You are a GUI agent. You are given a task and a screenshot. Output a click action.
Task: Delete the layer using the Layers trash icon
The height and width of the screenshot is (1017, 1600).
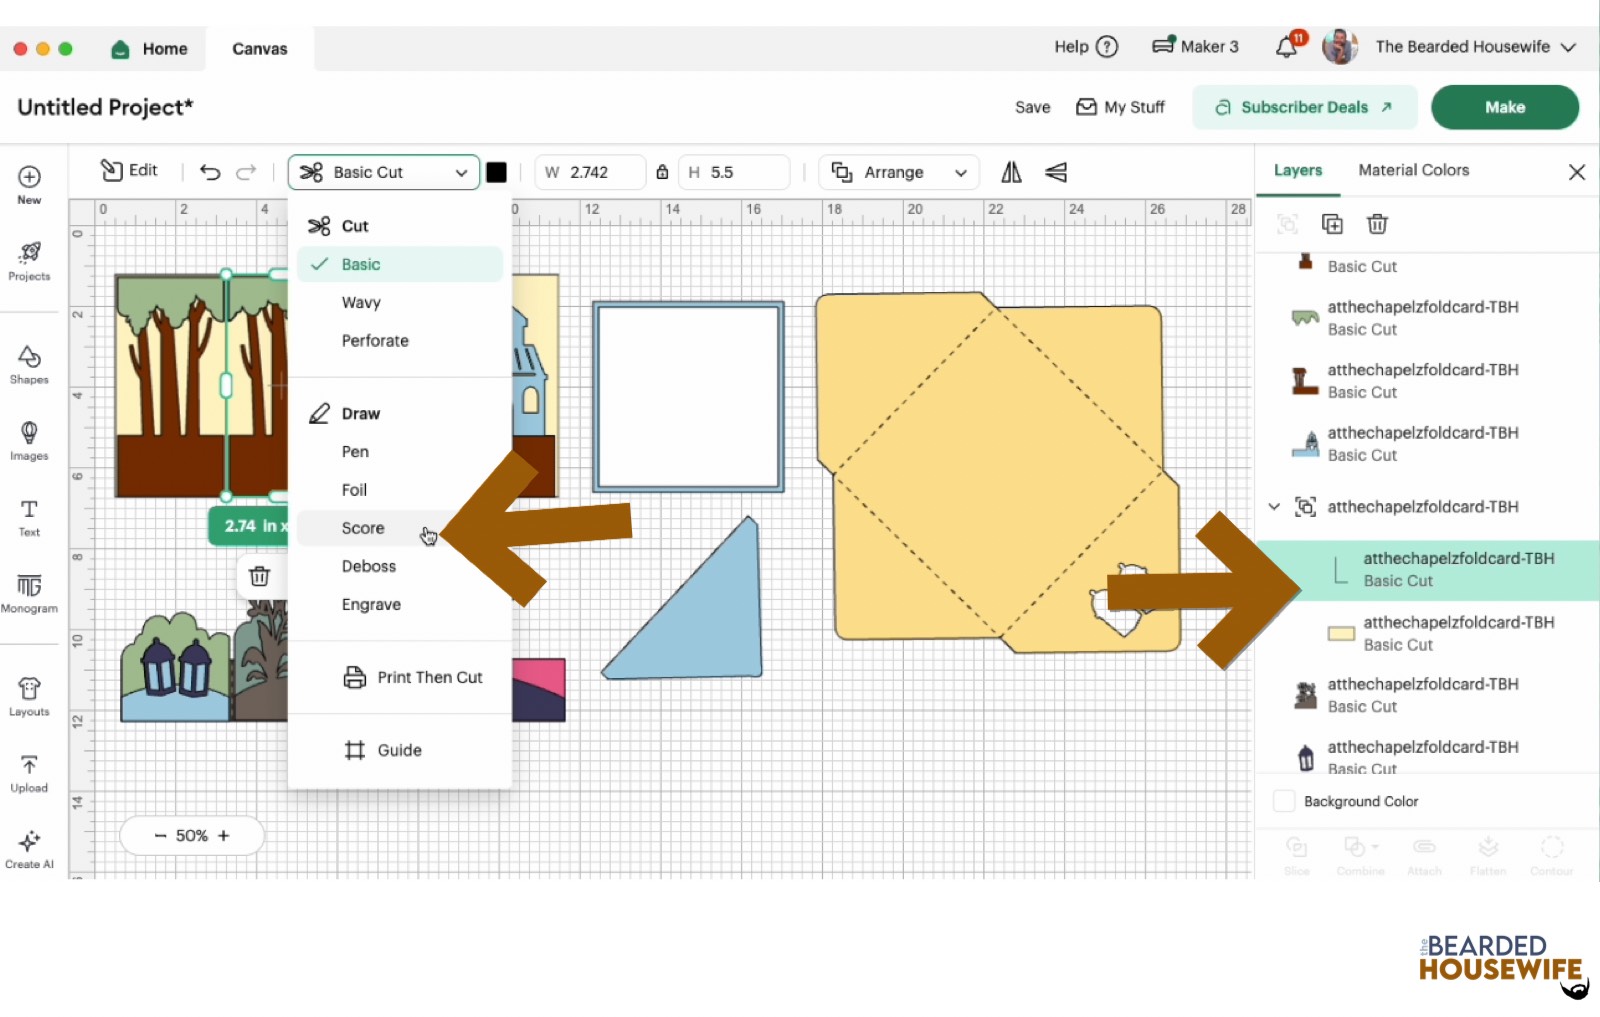click(1377, 224)
